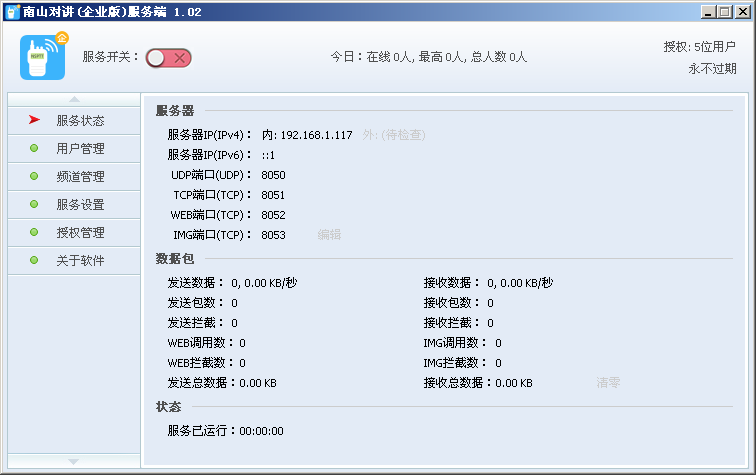Click the 外:(待检查) external IP link
Viewport: 756px width, 475px height.
(x=393, y=135)
